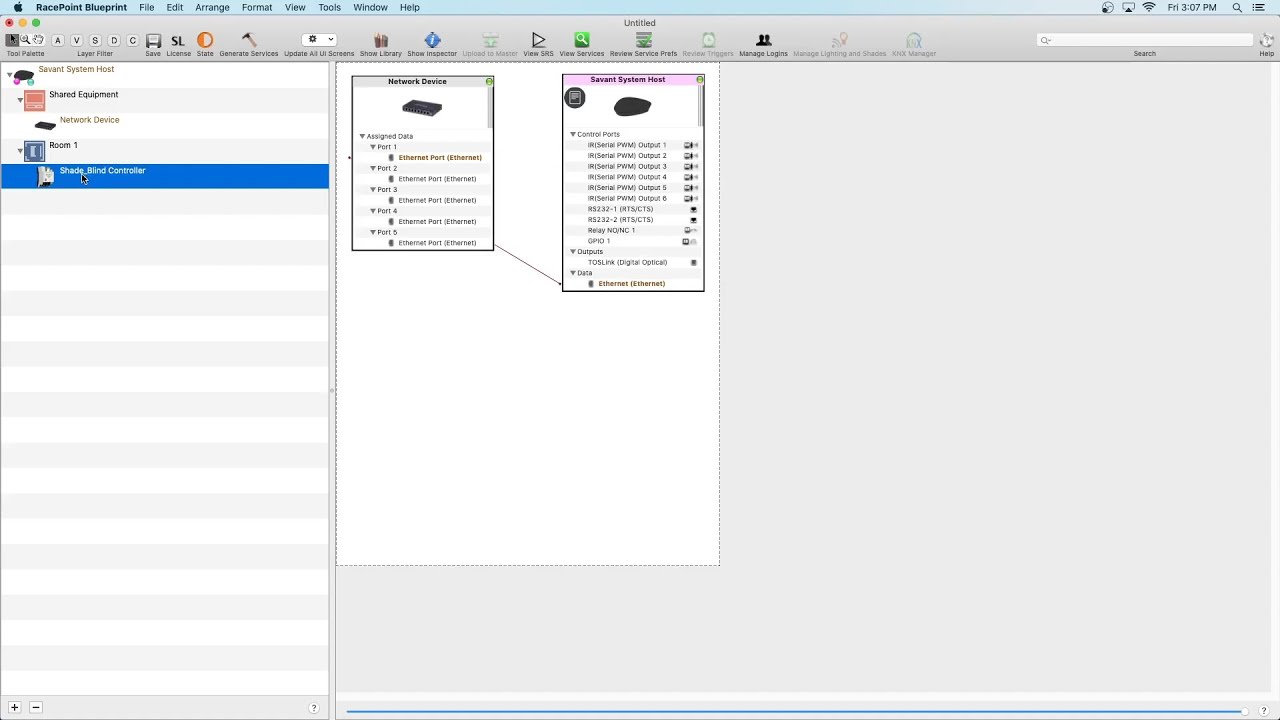Click the add (+) button at sidebar bottom
This screenshot has height=720, width=1280.
[14, 708]
